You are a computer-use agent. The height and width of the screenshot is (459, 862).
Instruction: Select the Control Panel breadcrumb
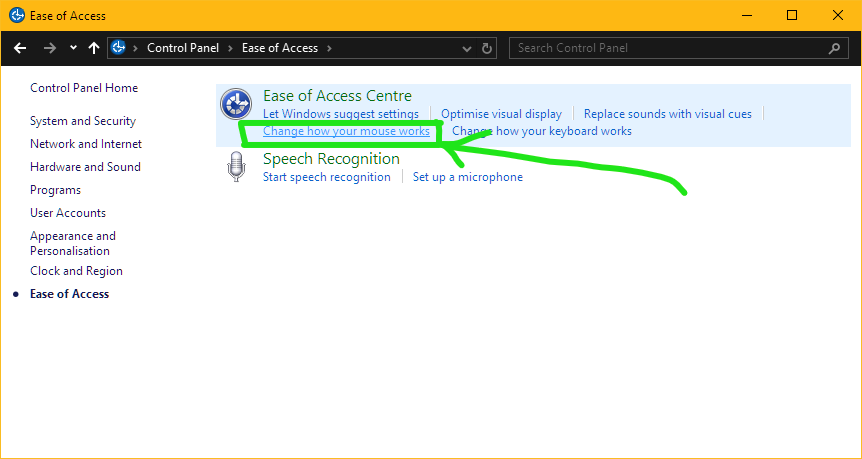tap(183, 48)
